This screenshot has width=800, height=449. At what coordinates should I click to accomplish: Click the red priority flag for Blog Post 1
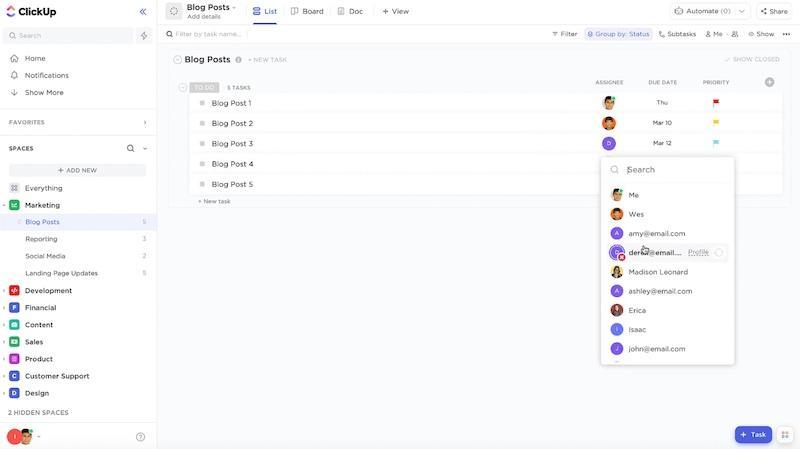pyautogui.click(x=716, y=103)
